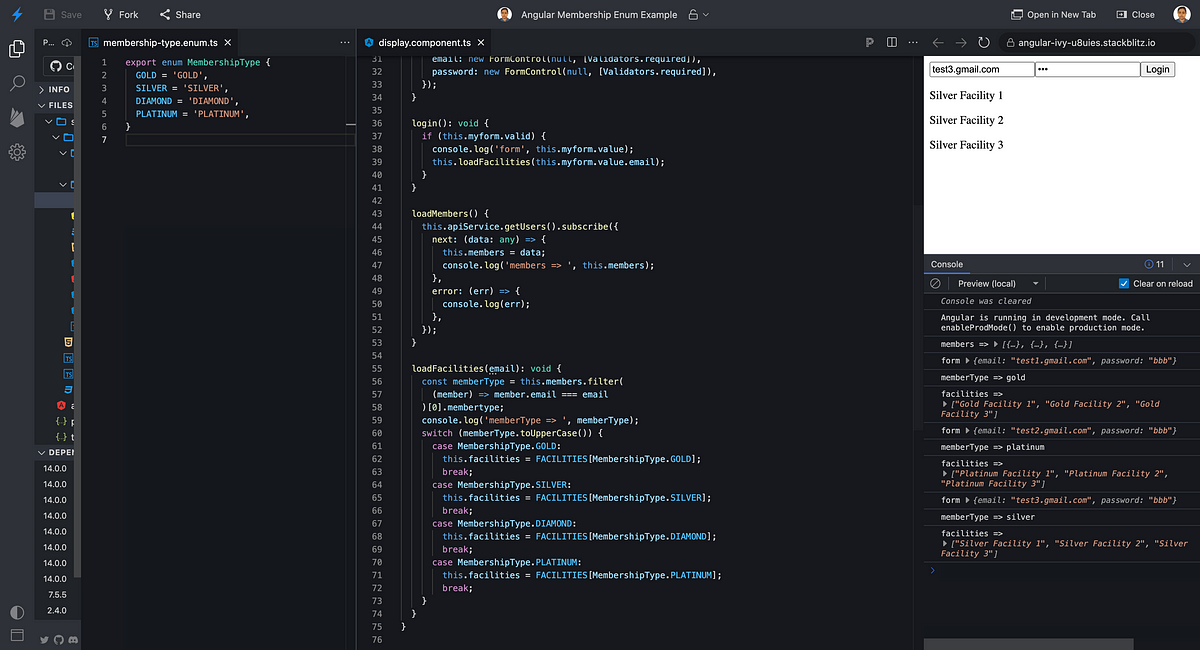This screenshot has height=650, width=1200.
Task: Expand the members array in console
Action: click(x=996, y=344)
